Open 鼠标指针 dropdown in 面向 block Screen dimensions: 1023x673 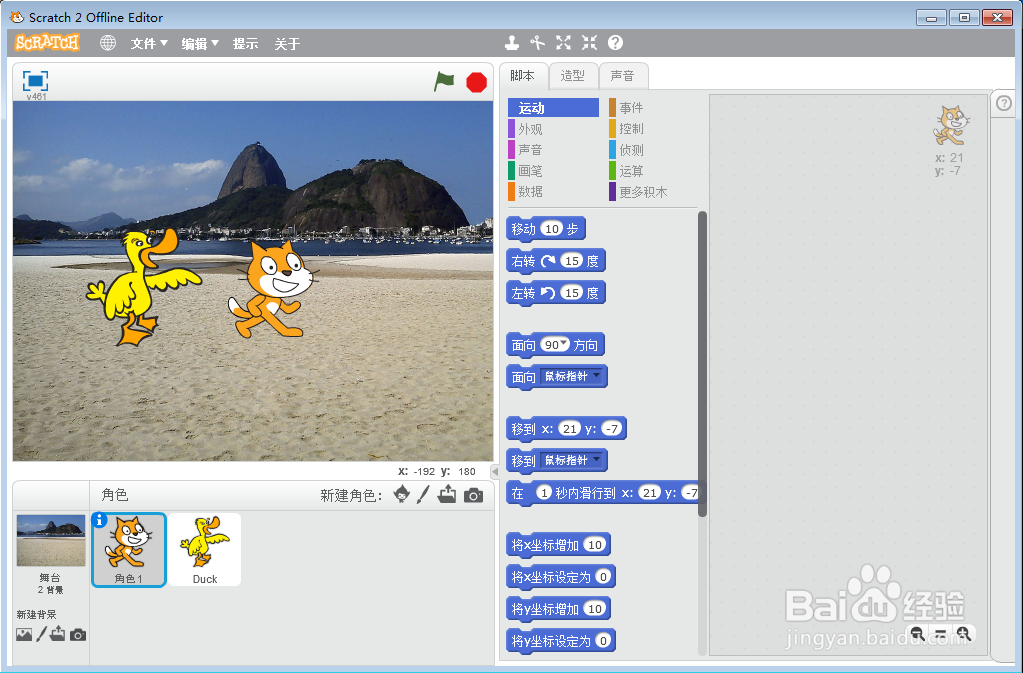tap(572, 376)
